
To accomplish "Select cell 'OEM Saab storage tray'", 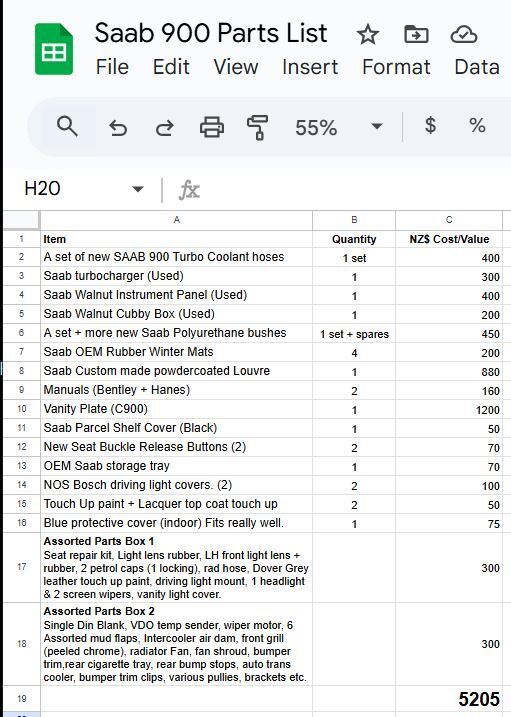I will 176,466.
